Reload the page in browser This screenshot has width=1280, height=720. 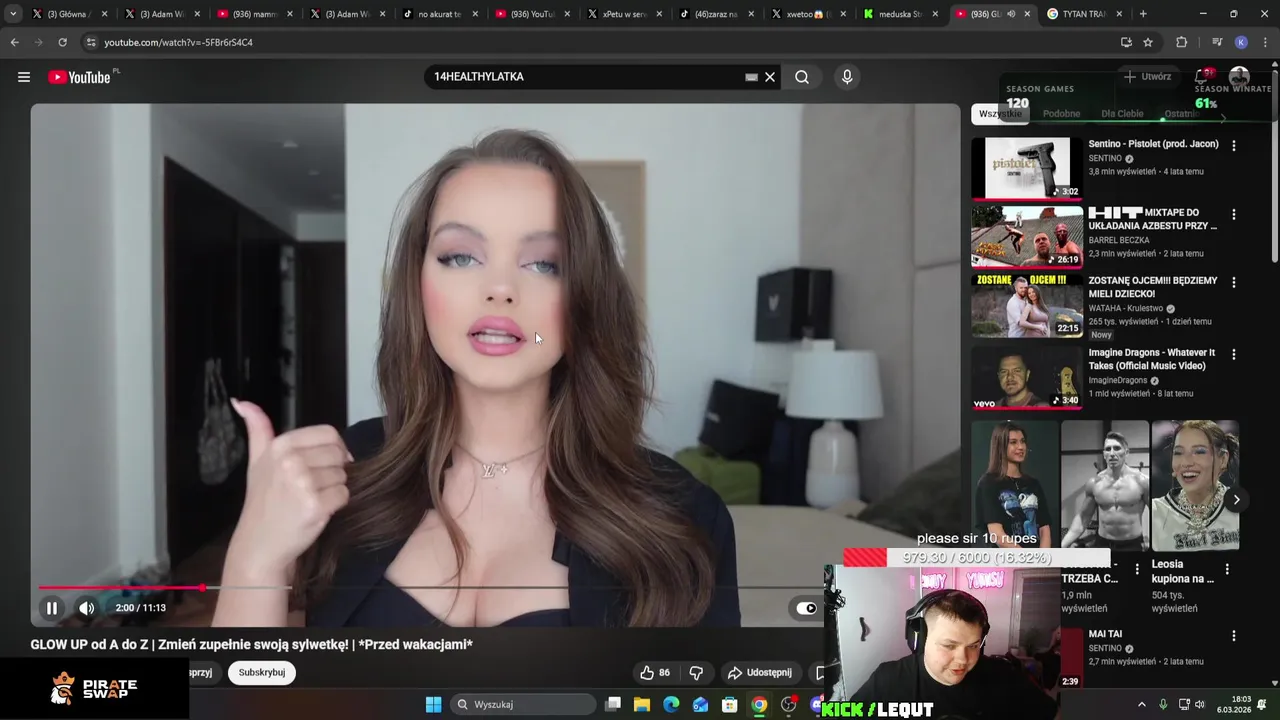pos(62,43)
